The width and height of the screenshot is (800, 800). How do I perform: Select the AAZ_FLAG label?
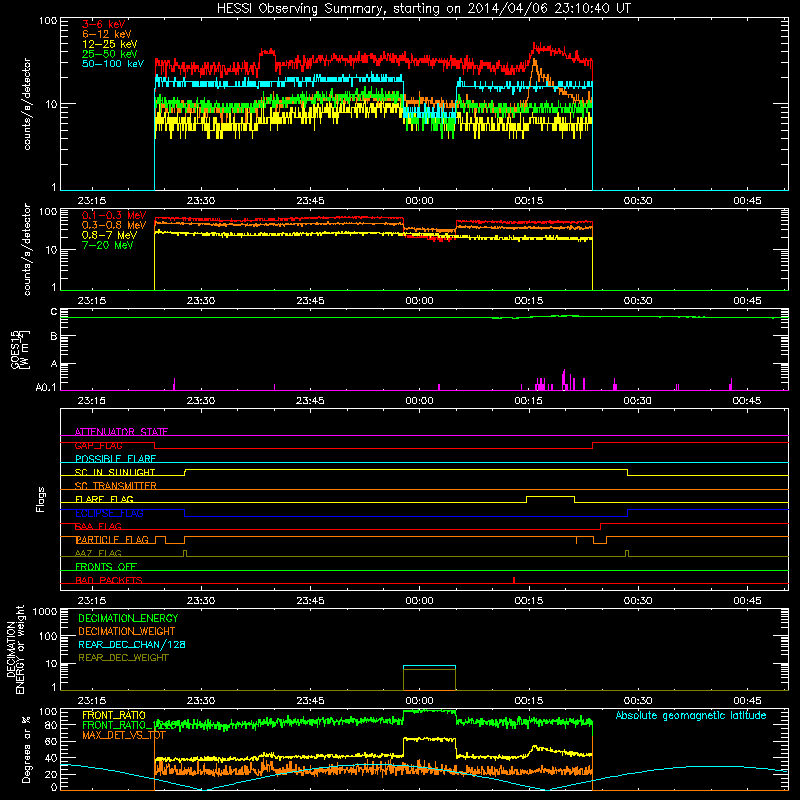[x=98, y=553]
